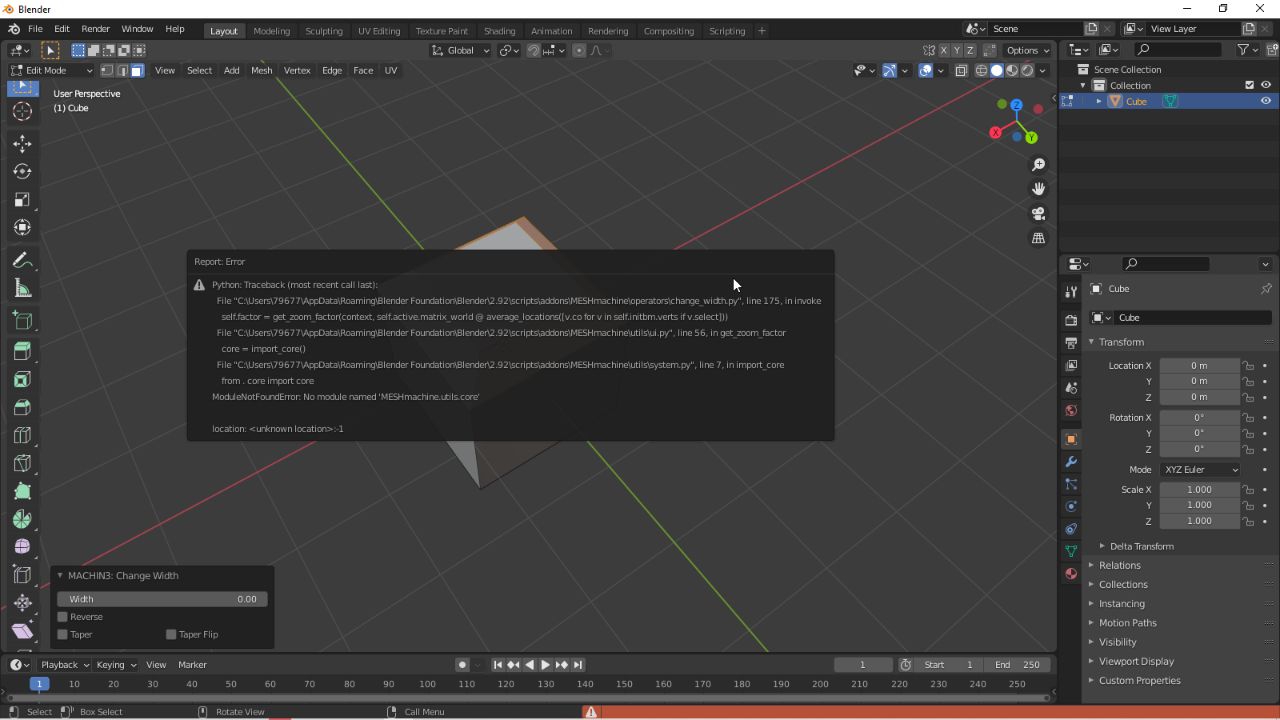
Task: Click Marker menu in timeline
Action: [192, 665]
